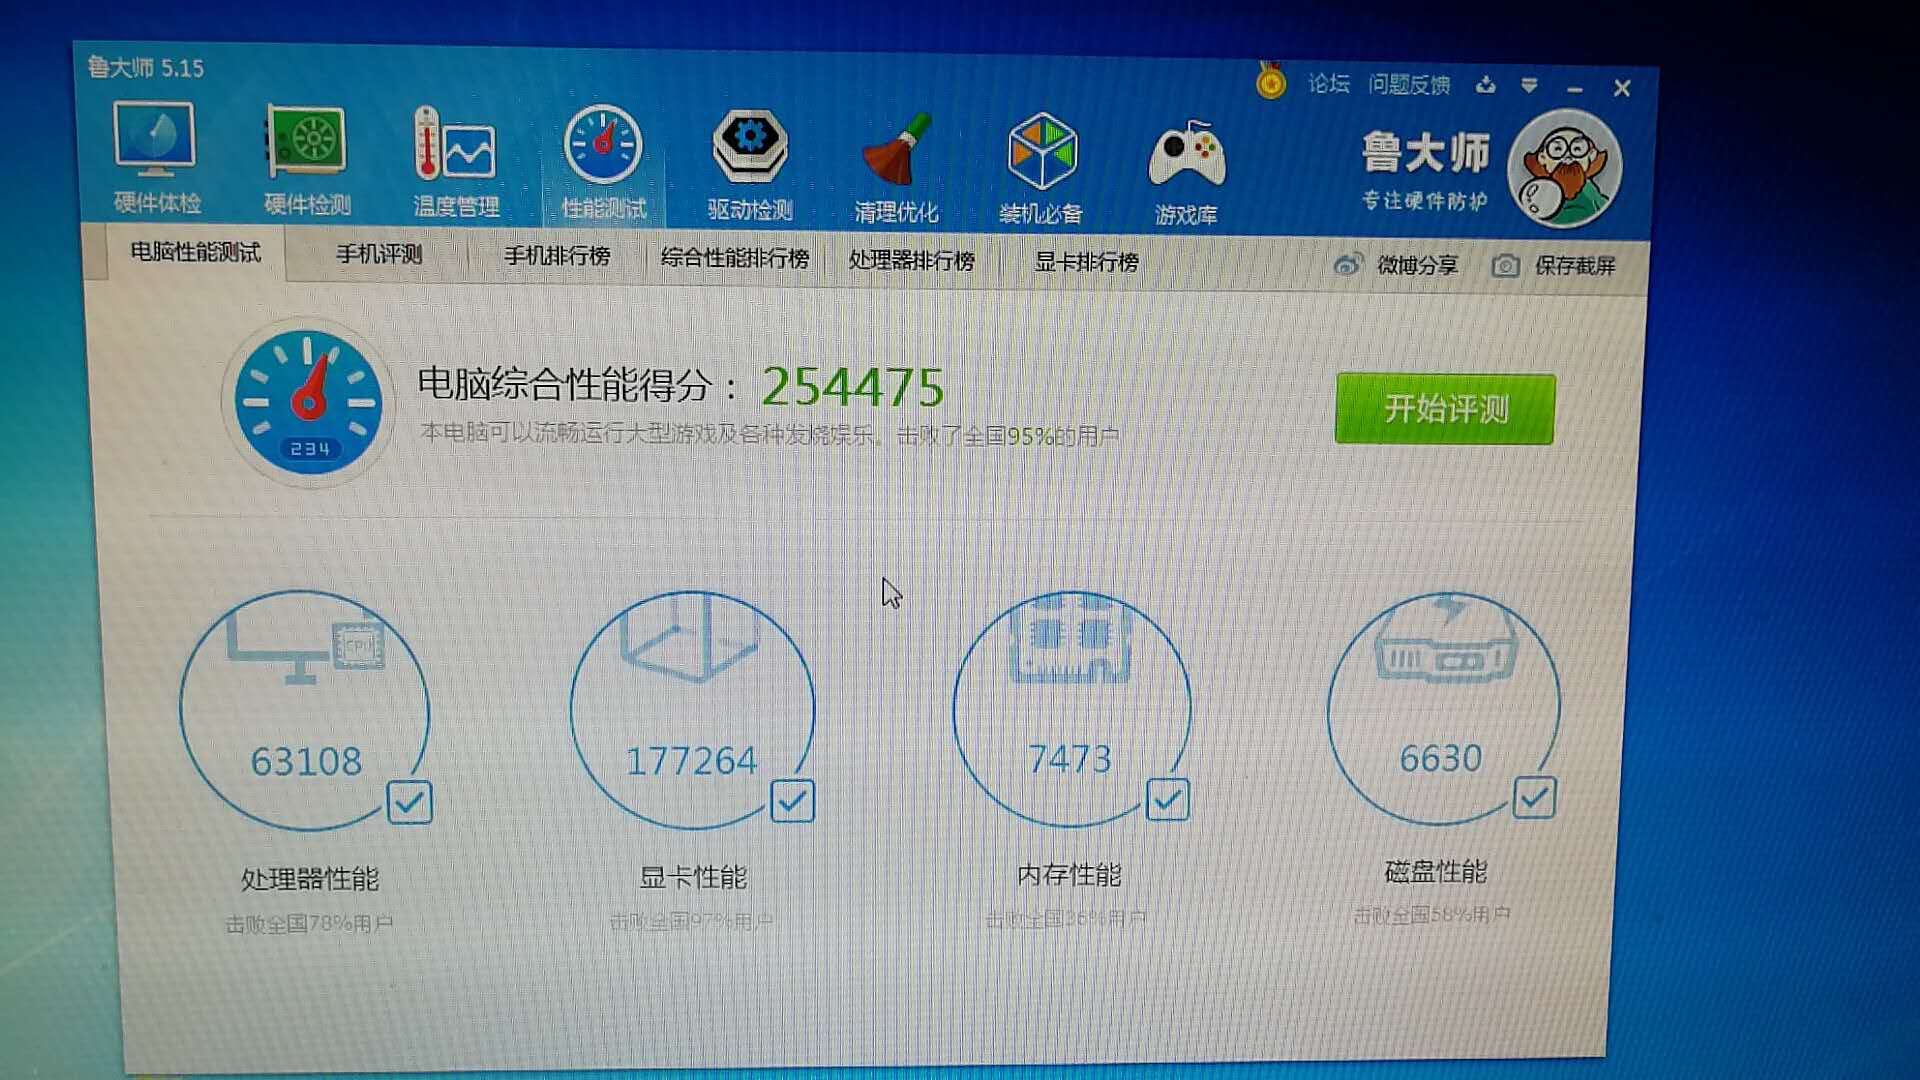Click the green 开始评测 button
Viewport: 1920px width, 1080px height.
tap(1444, 409)
